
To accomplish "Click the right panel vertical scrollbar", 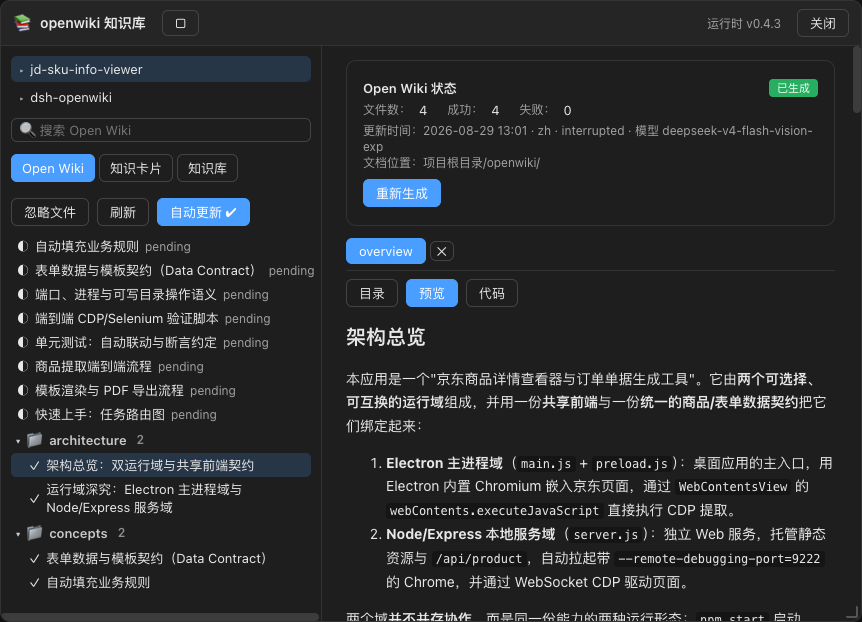I will tap(857, 80).
